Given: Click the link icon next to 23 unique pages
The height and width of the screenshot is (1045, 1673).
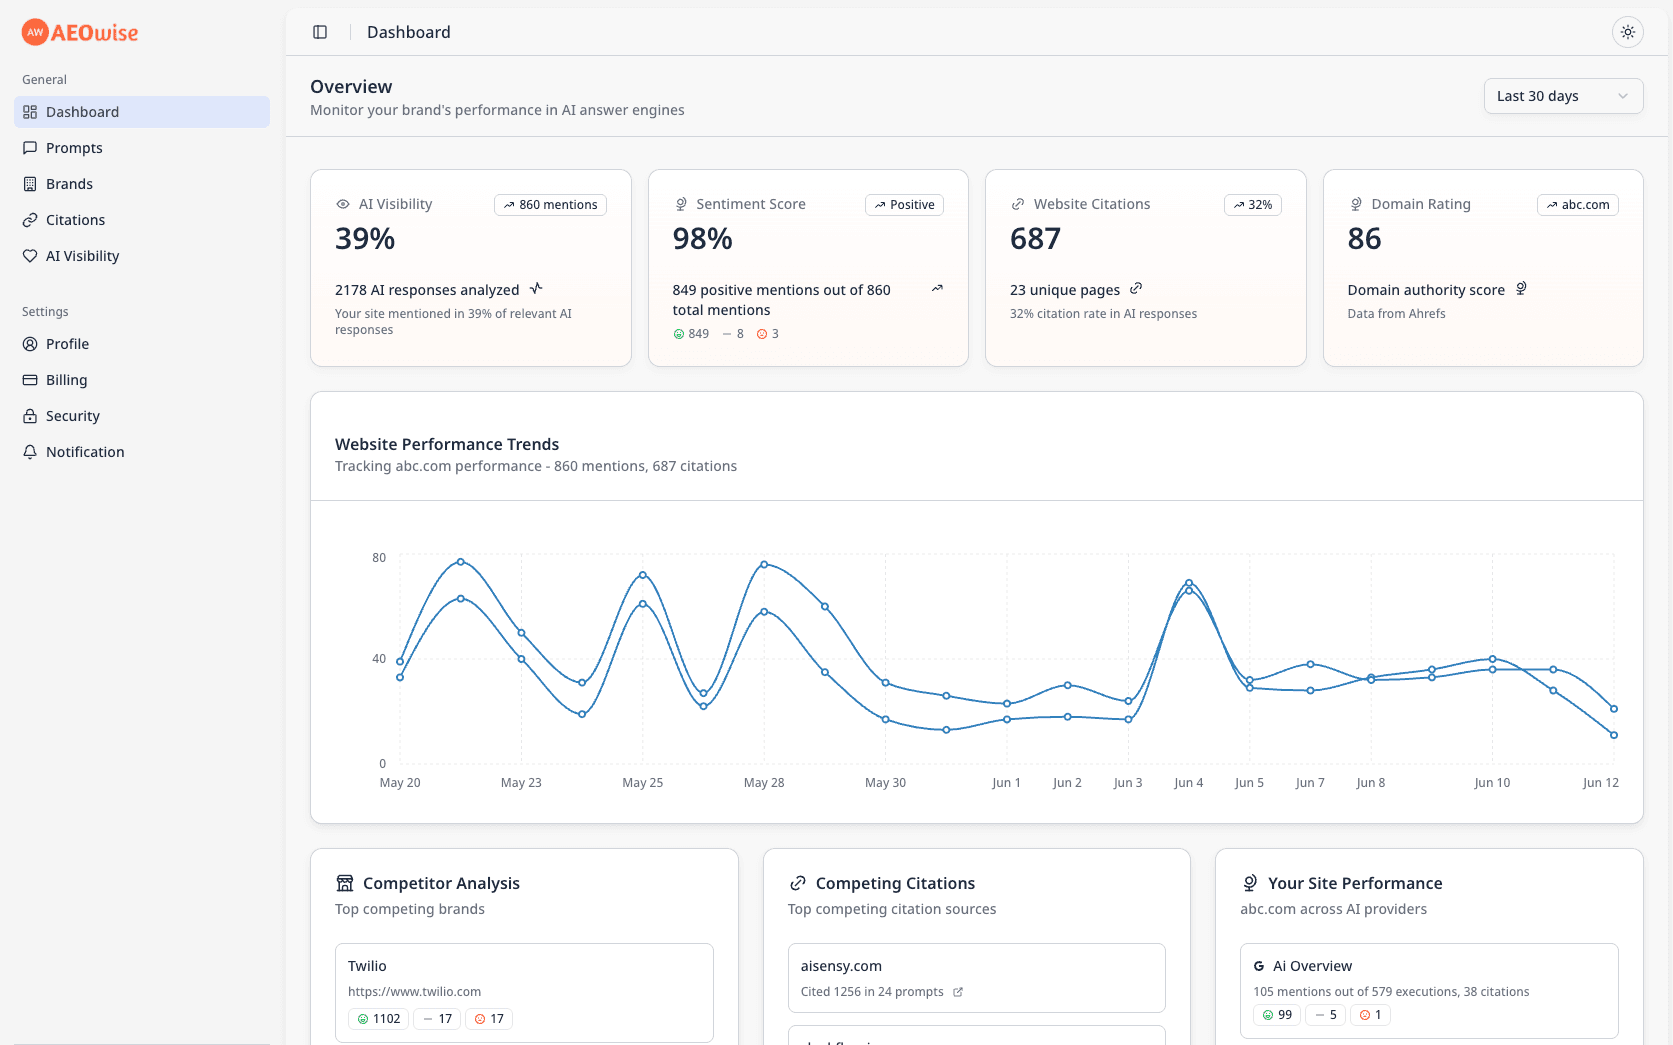Looking at the screenshot, I should click(x=1136, y=289).
